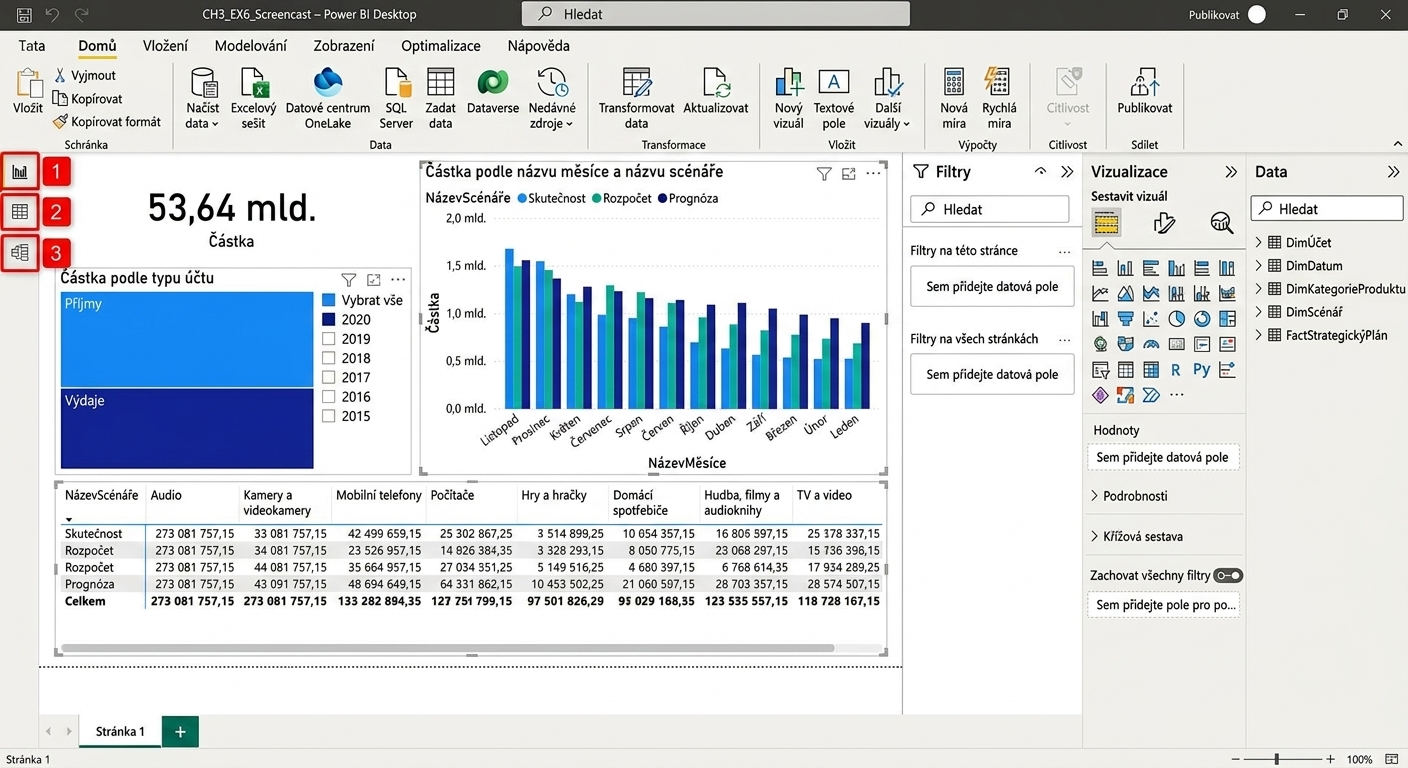The height and width of the screenshot is (768, 1408).
Task: Open the analytics magnifier tab in Vizualizace
Action: [1222, 222]
